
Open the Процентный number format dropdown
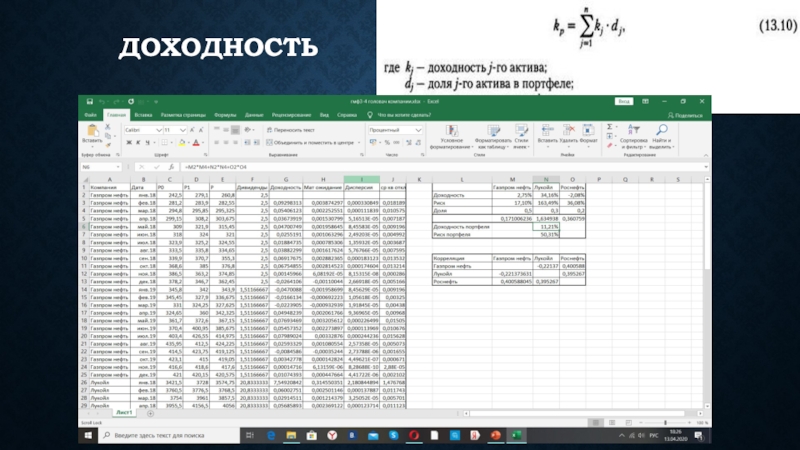click(x=418, y=130)
